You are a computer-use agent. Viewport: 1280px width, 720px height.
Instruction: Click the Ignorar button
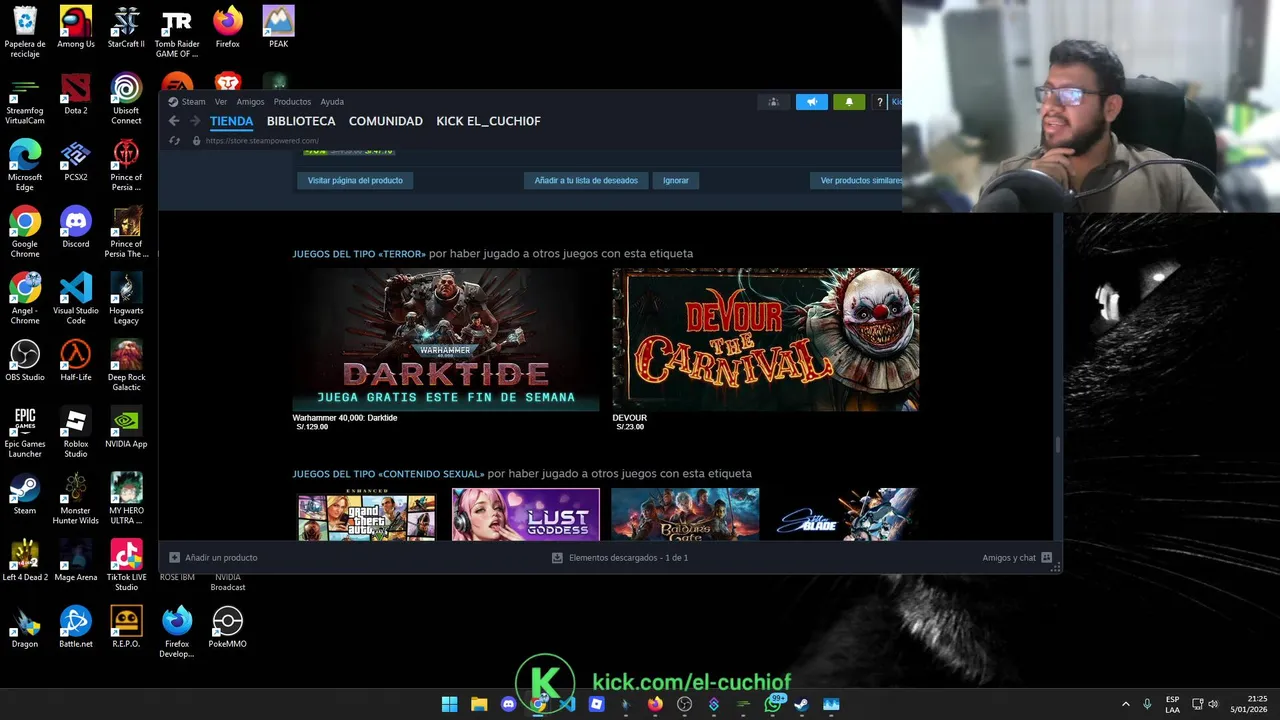pos(676,180)
